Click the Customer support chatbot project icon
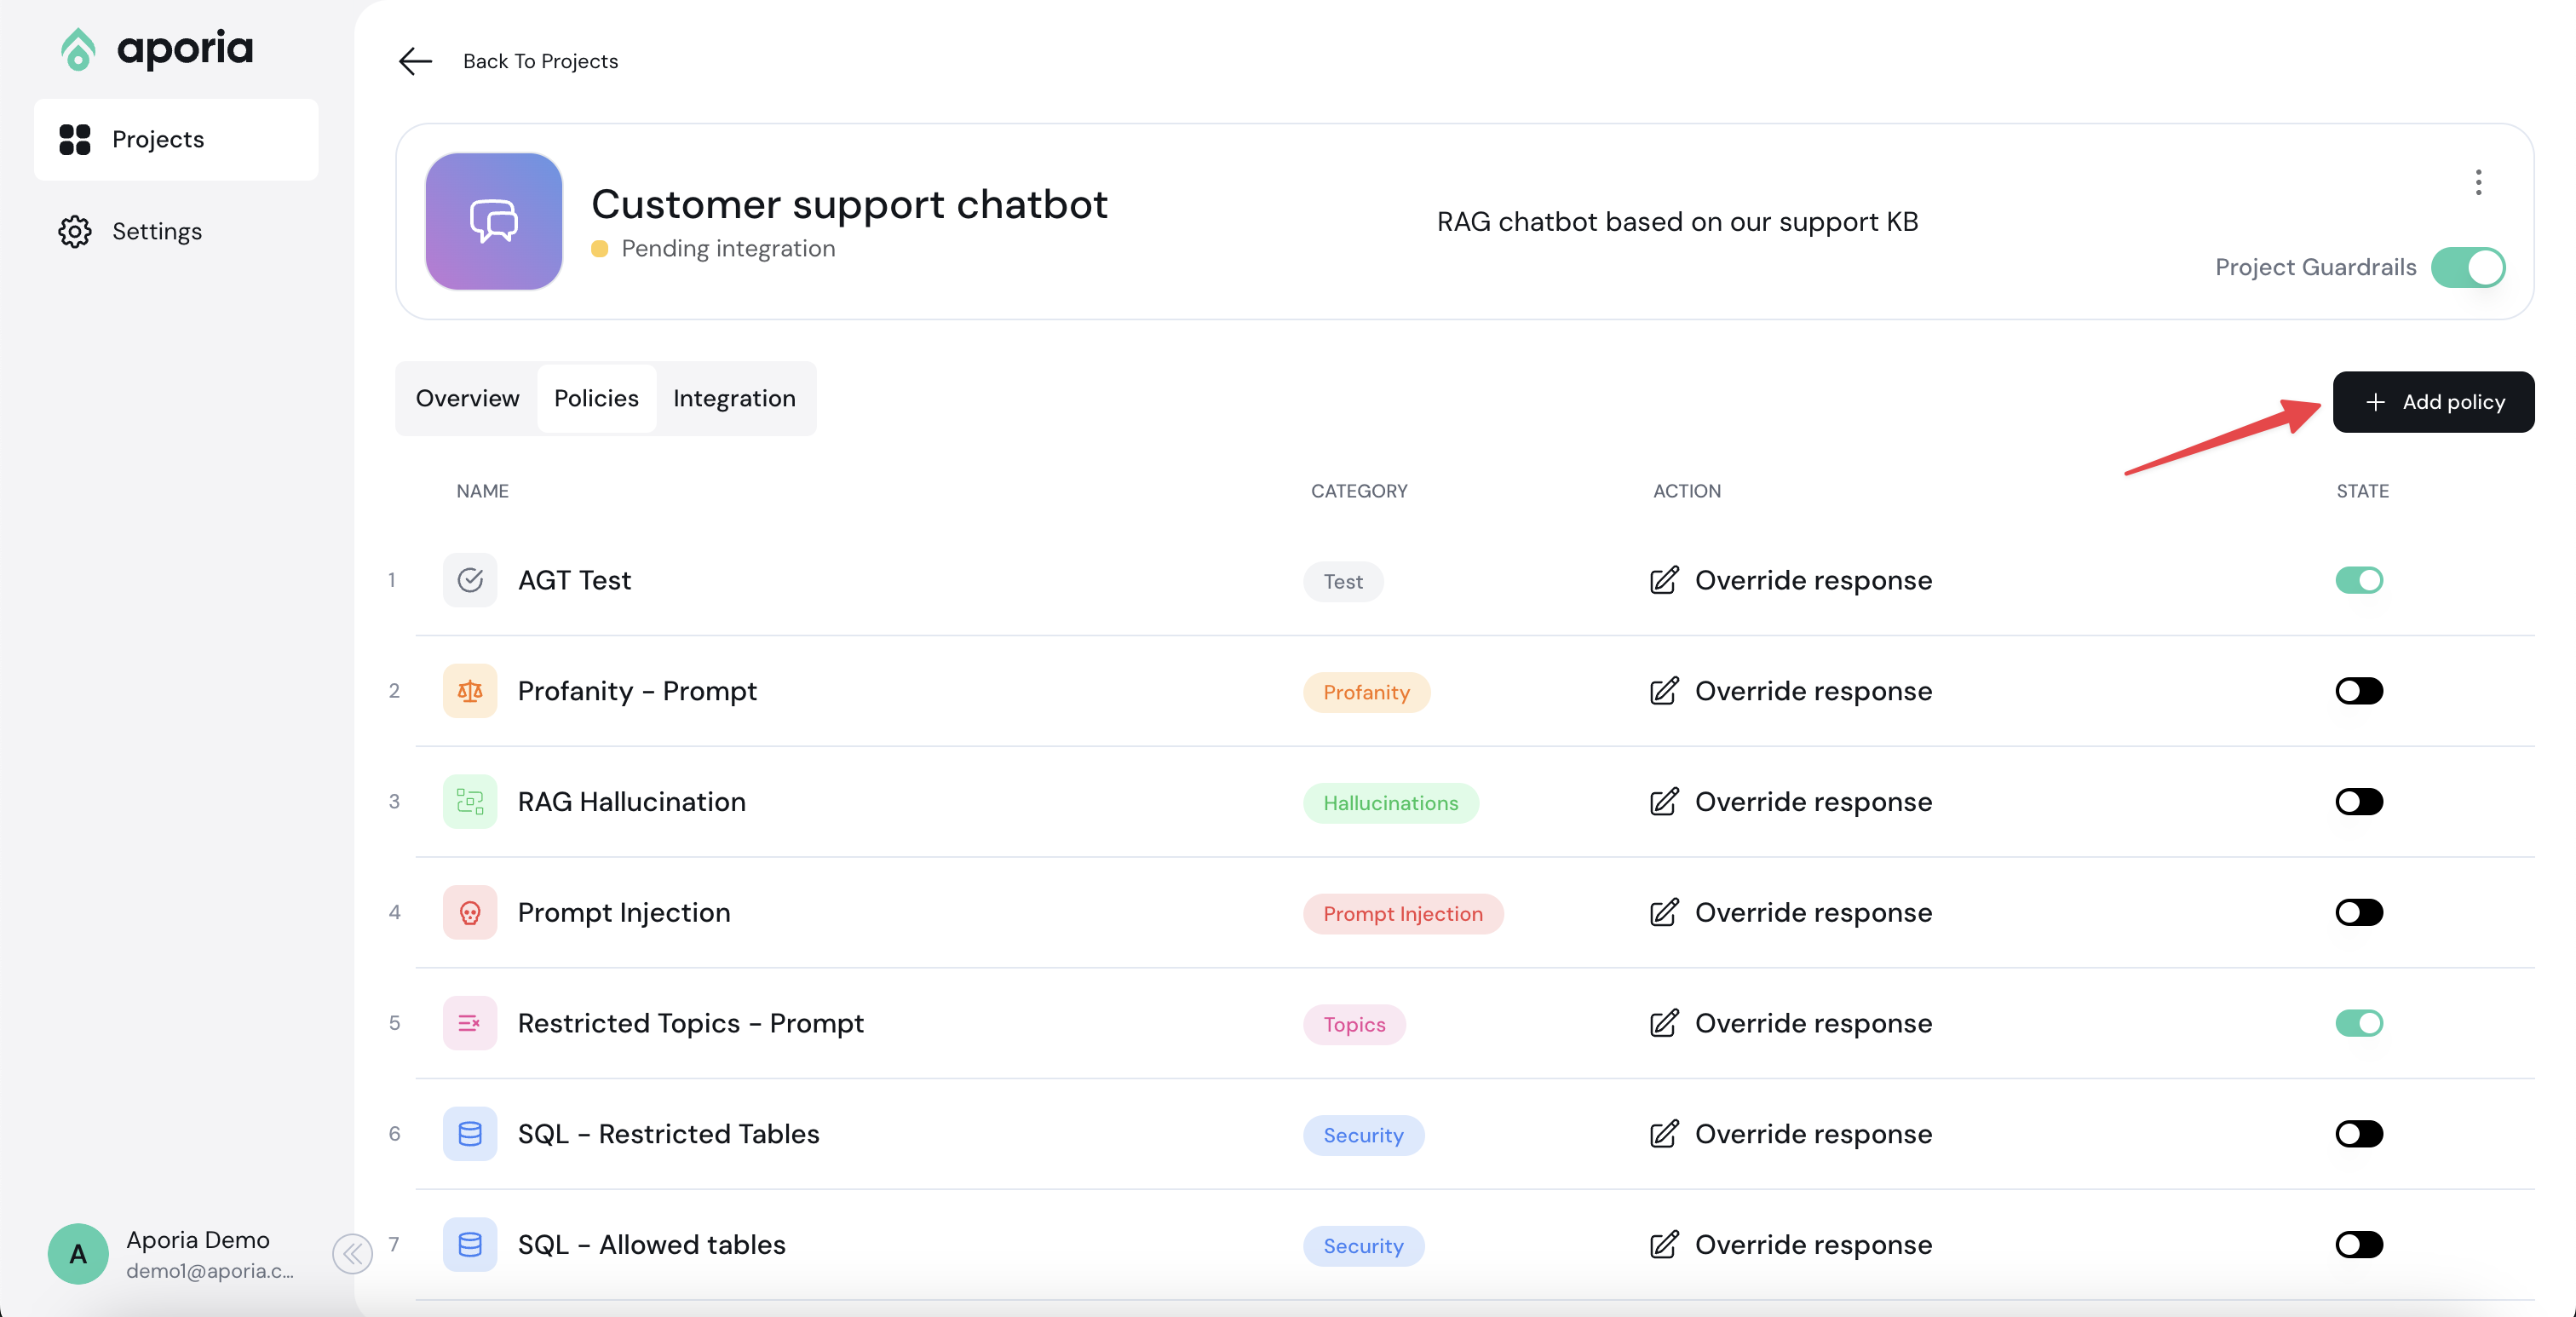The image size is (2576, 1317). tap(493, 221)
